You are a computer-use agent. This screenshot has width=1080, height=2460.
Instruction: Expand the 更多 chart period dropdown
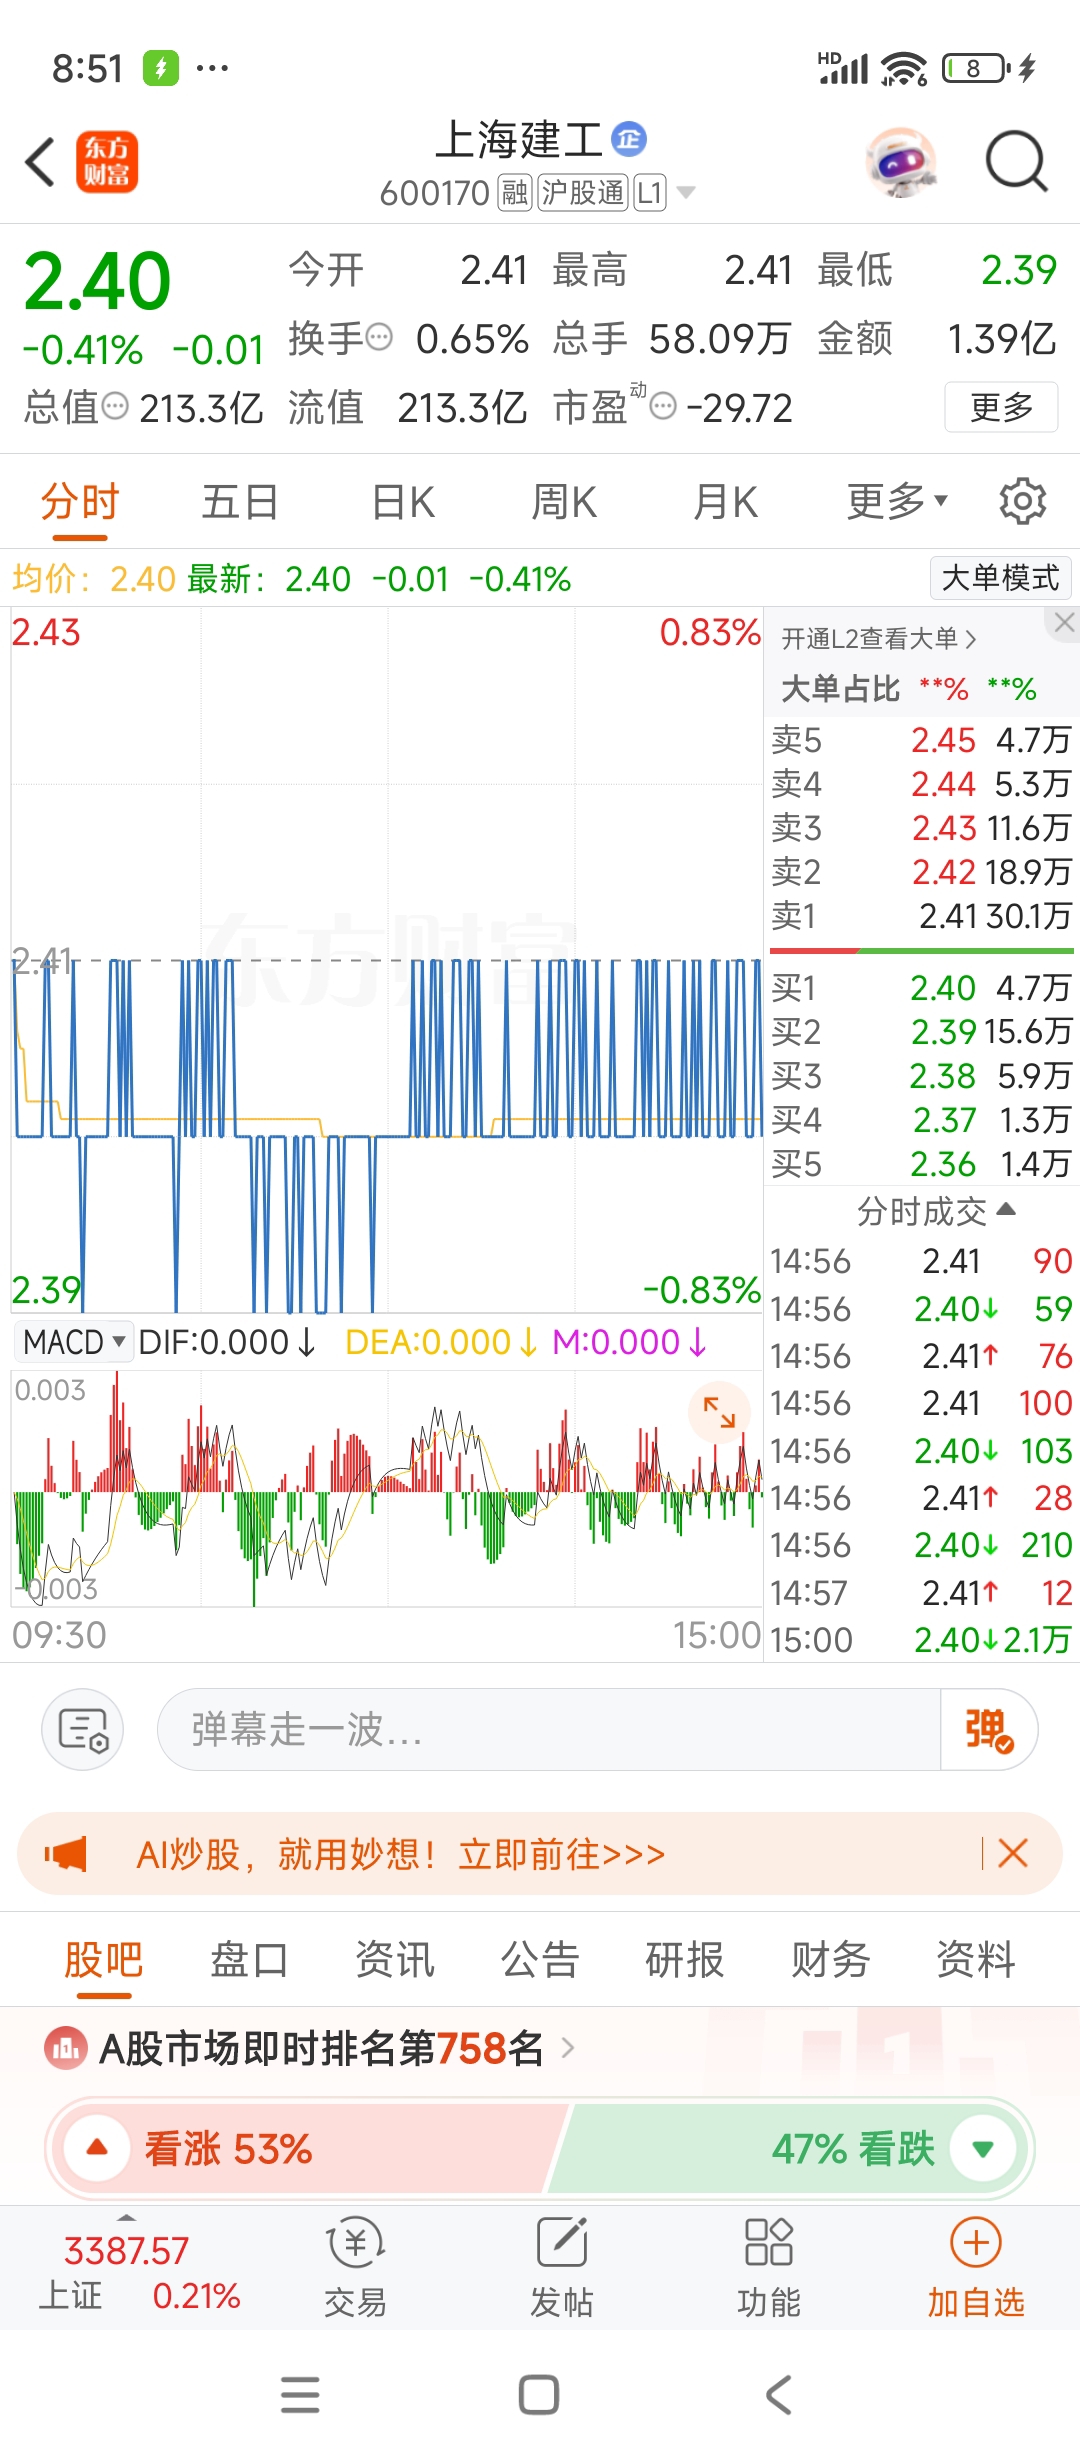tap(897, 502)
